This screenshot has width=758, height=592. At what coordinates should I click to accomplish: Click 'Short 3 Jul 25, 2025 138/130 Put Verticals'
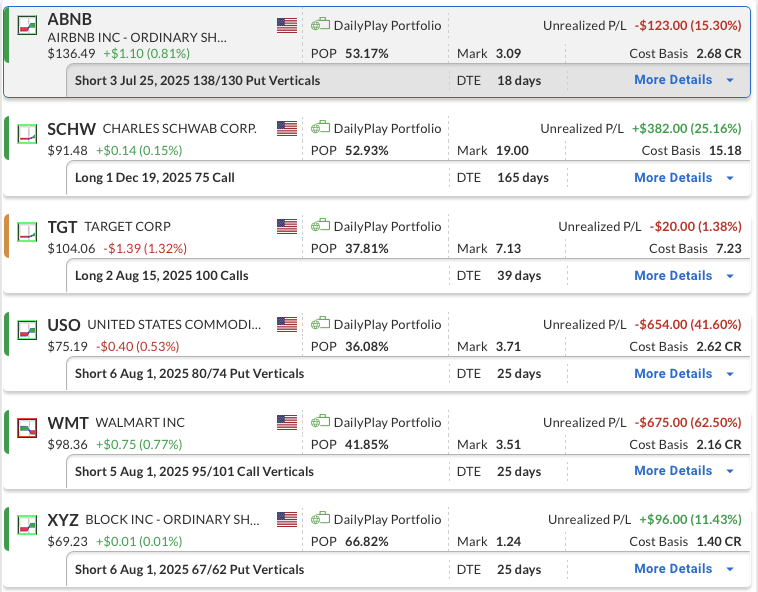pyautogui.click(x=197, y=81)
